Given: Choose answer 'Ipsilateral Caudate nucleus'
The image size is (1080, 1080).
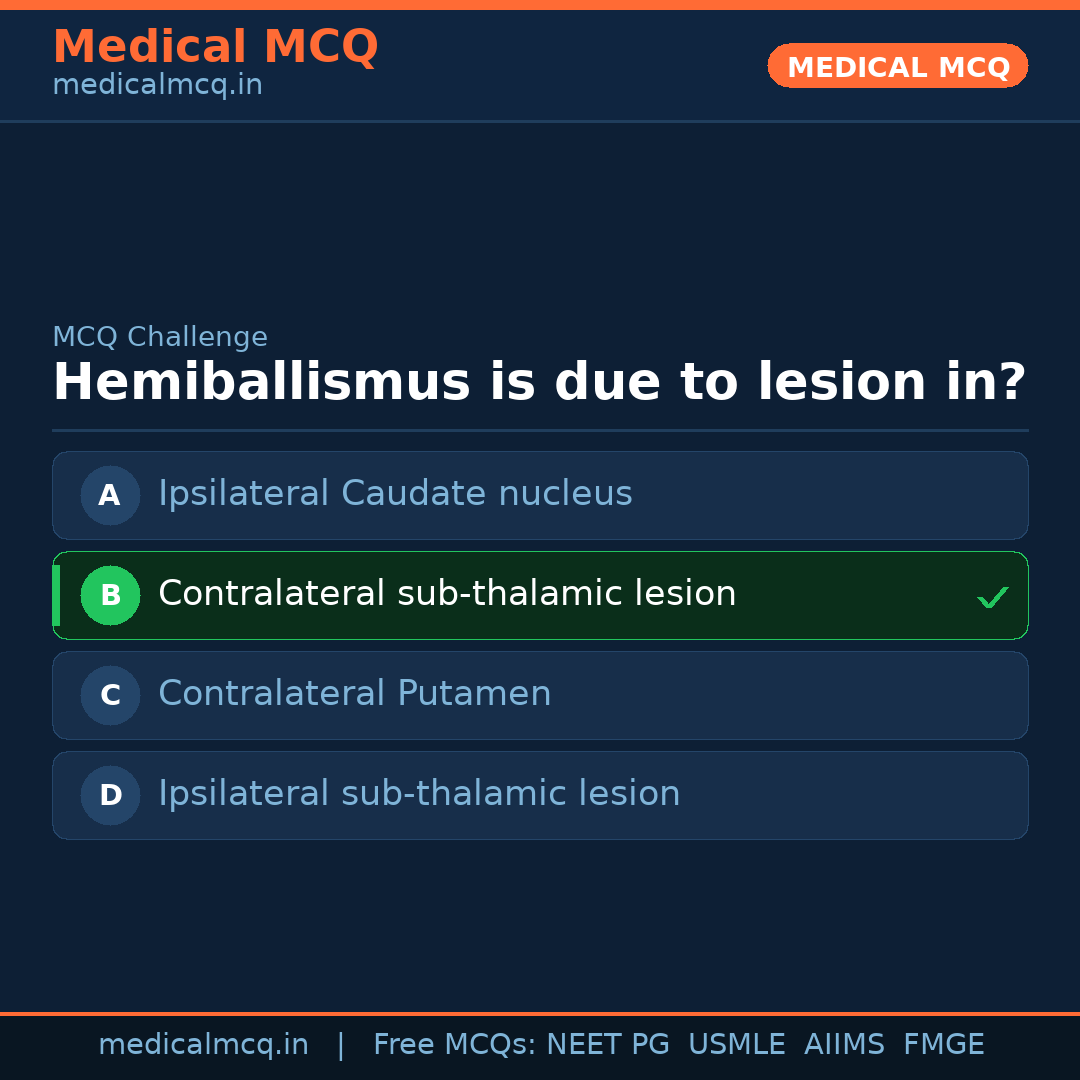Looking at the screenshot, I should click(395, 494).
